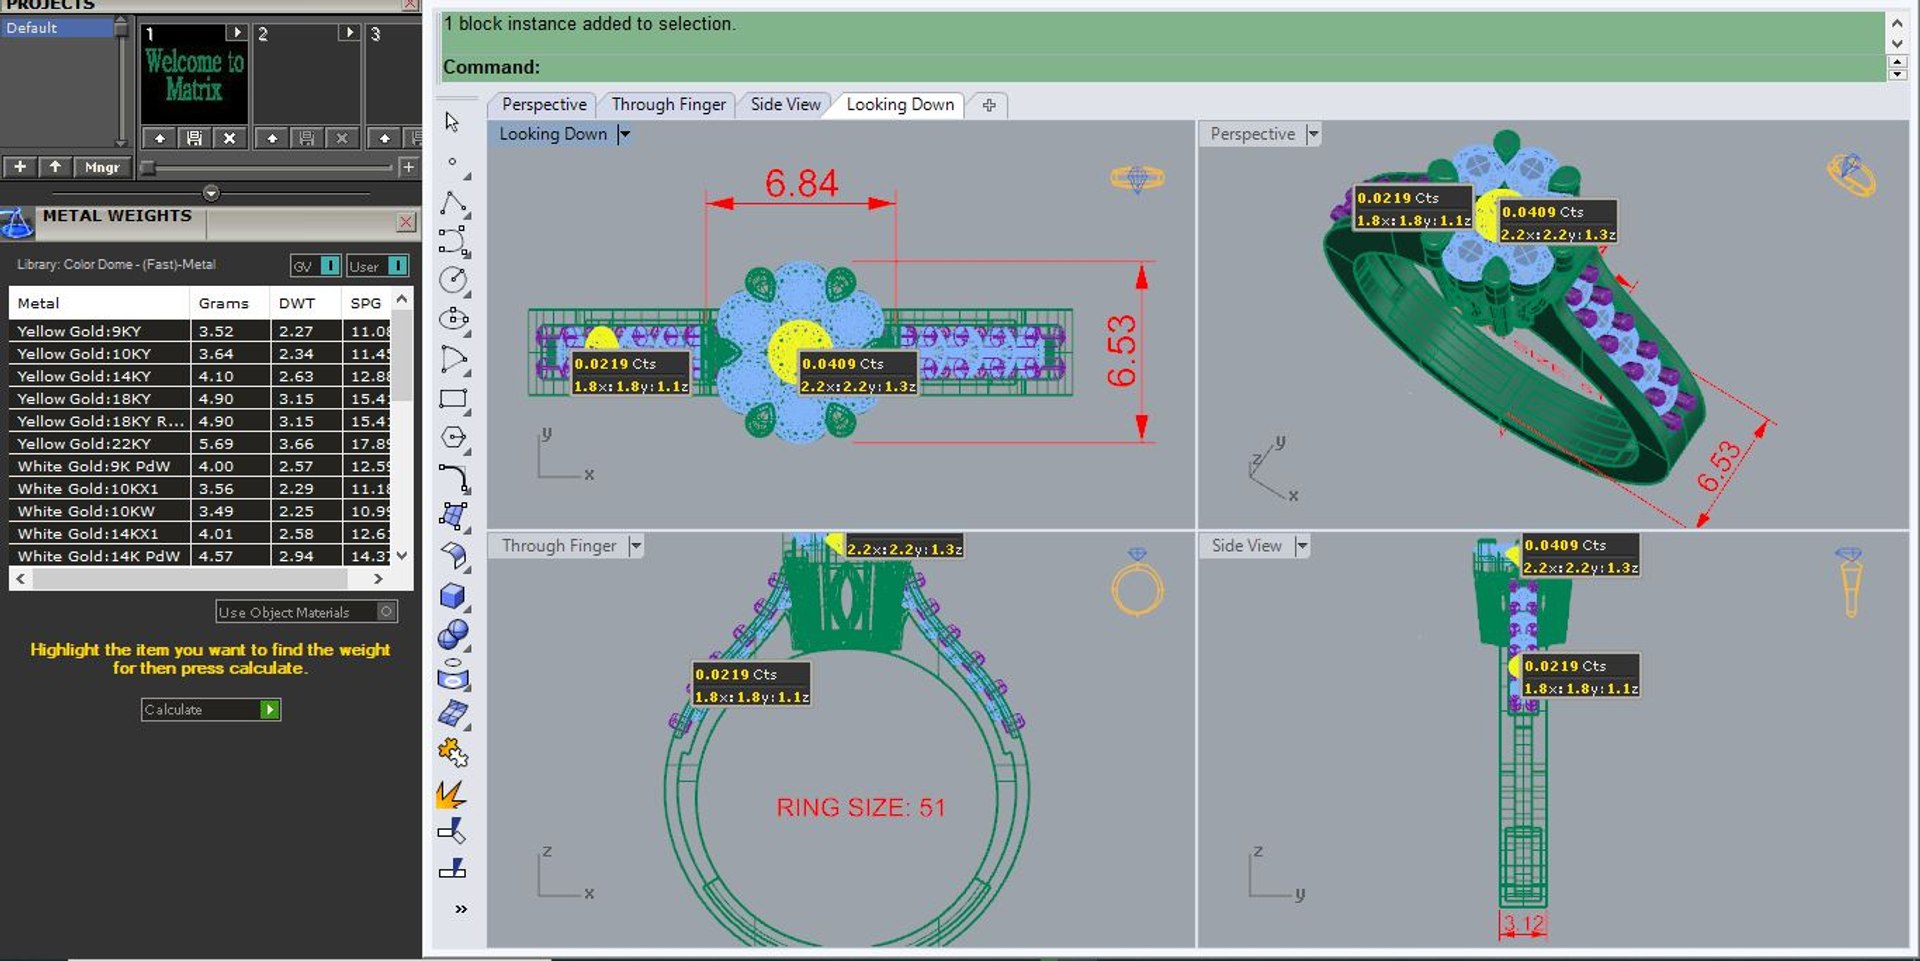Screen dimensions: 1920x961
Task: Choose the single point tool
Action: tap(452, 161)
